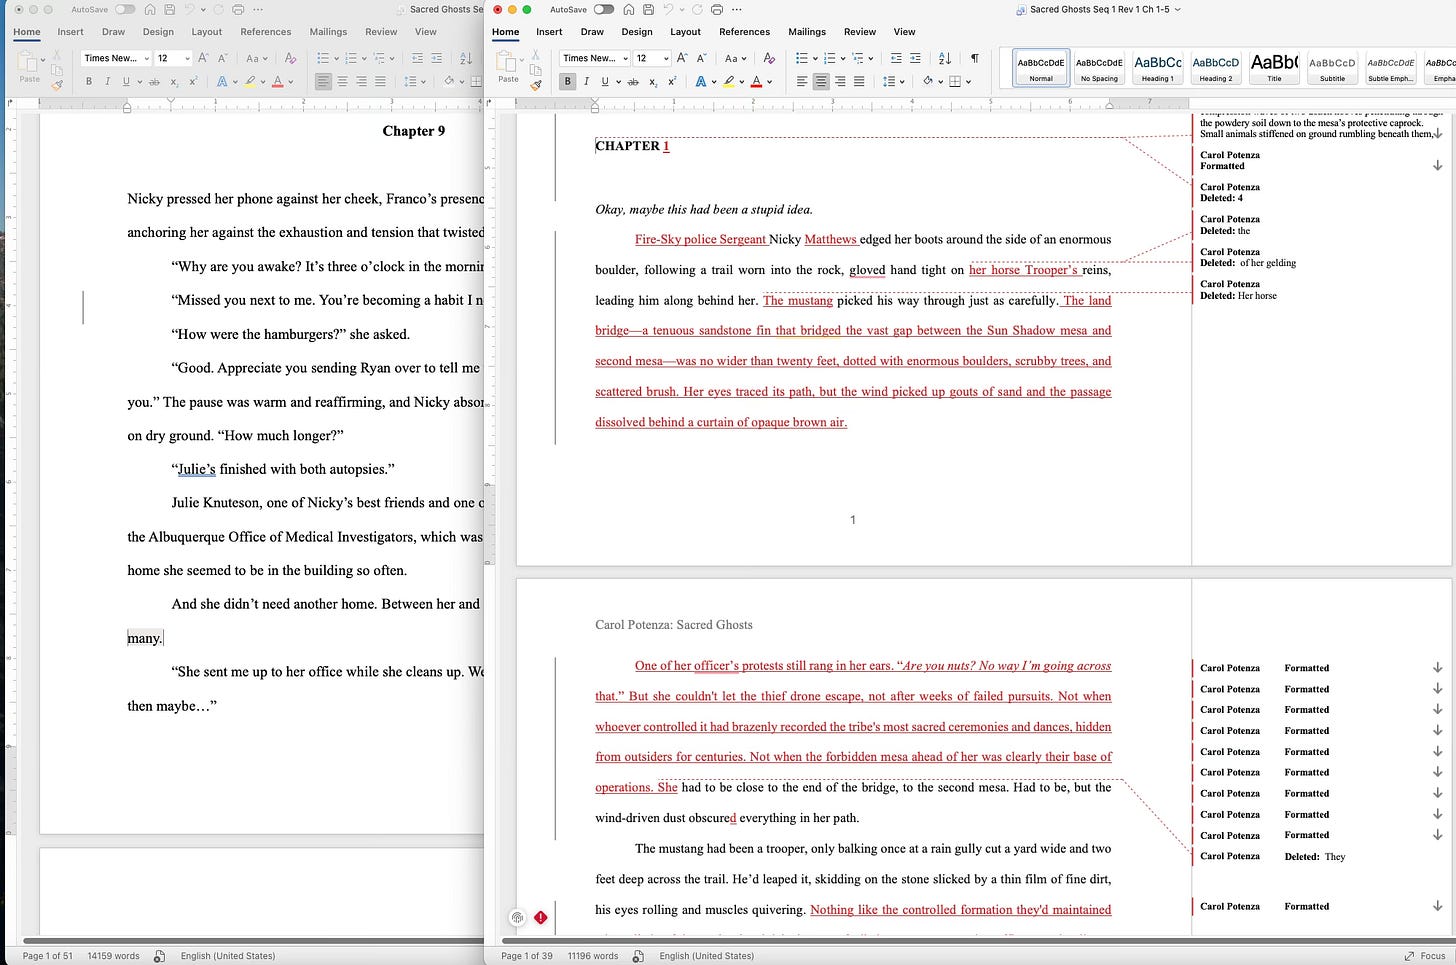Image resolution: width=1456 pixels, height=965 pixels.
Task: Click red alert icon at bottom of front document
Action: click(540, 917)
